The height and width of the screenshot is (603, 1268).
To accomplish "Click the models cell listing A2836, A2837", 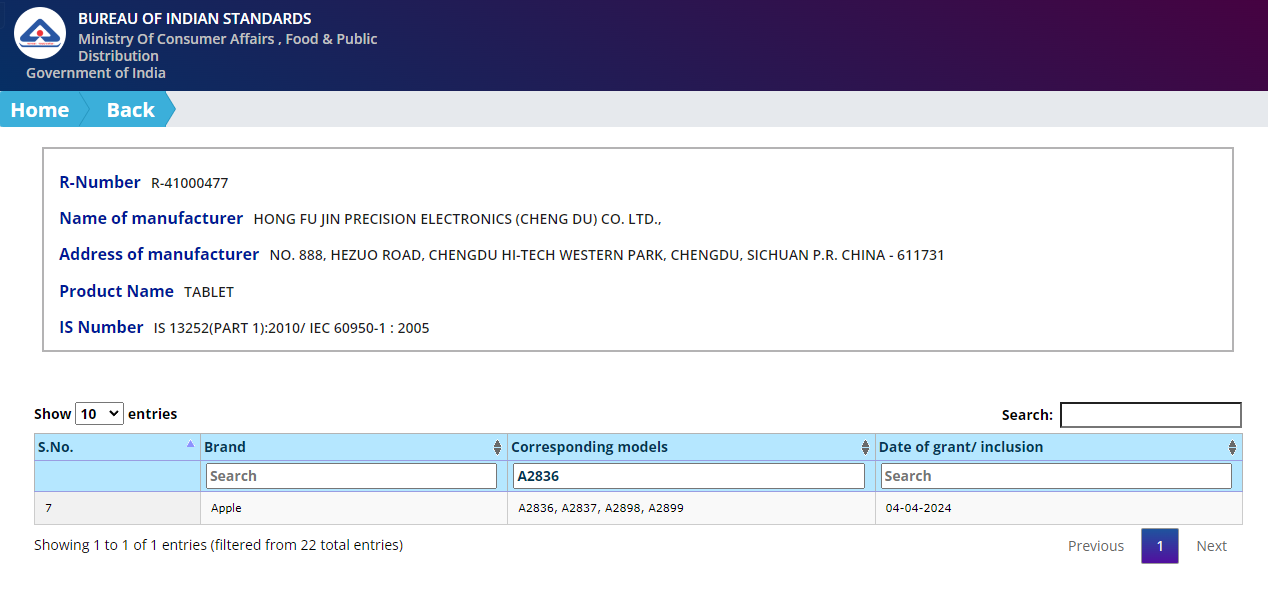I will (x=600, y=508).
